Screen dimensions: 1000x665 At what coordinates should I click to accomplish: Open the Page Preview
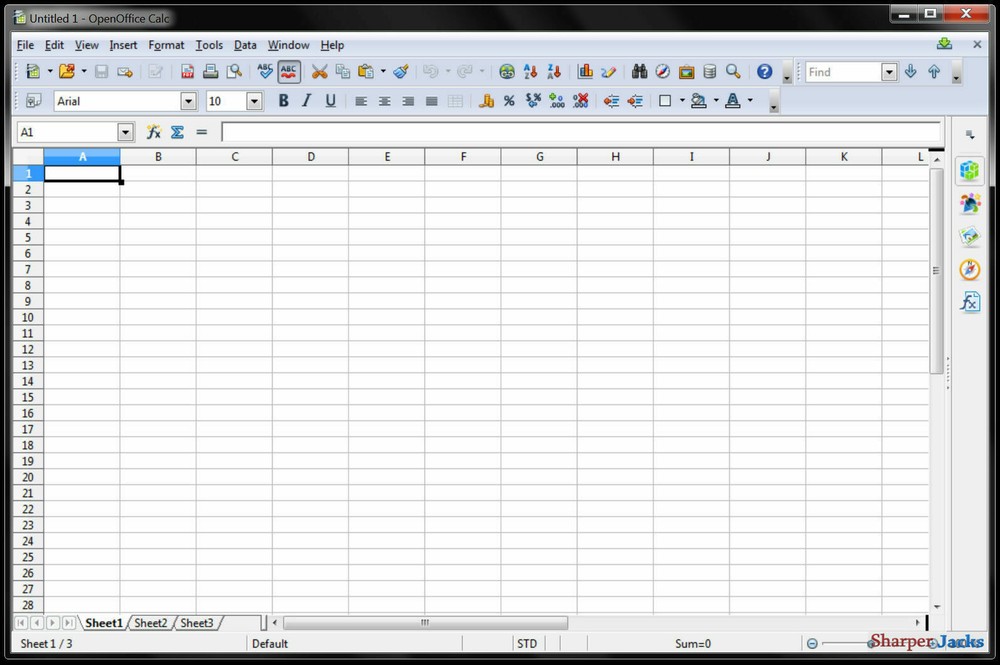click(x=234, y=71)
